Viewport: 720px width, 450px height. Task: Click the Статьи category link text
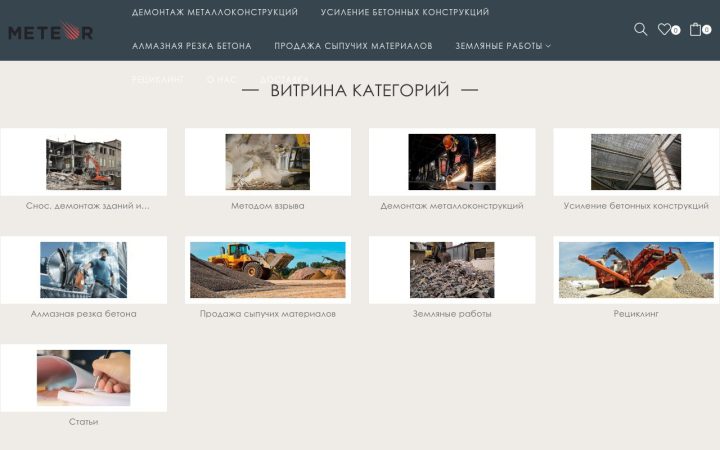[x=83, y=422]
